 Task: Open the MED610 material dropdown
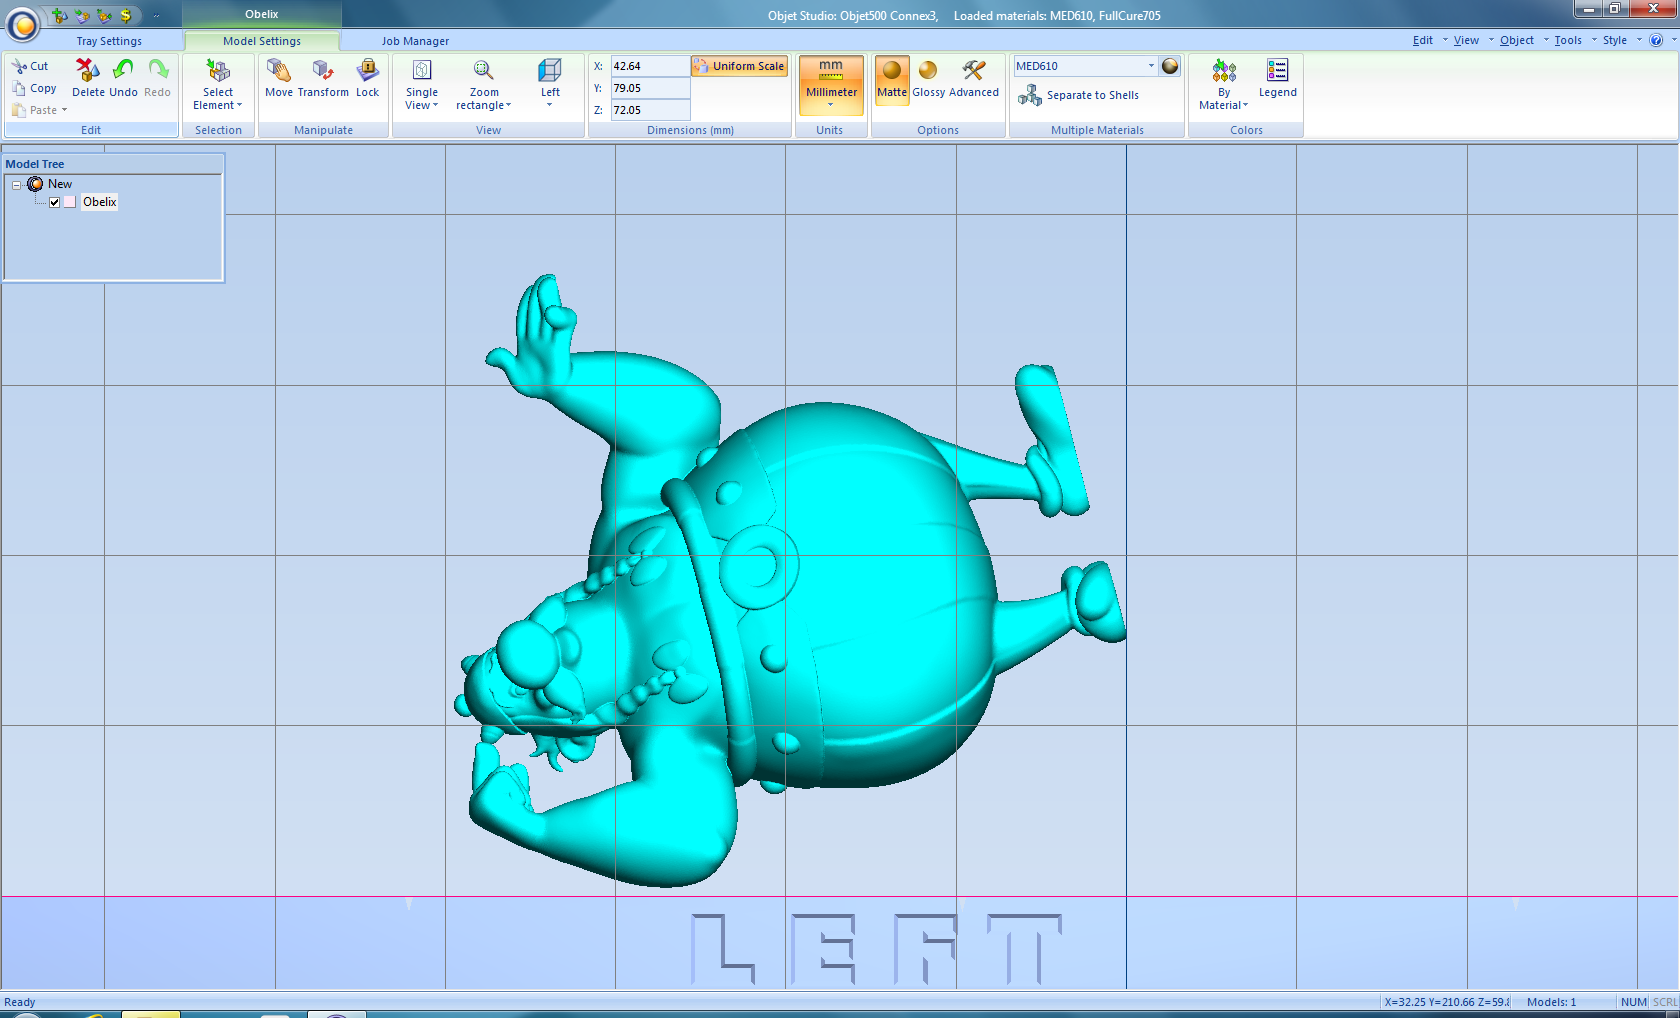pos(1151,66)
